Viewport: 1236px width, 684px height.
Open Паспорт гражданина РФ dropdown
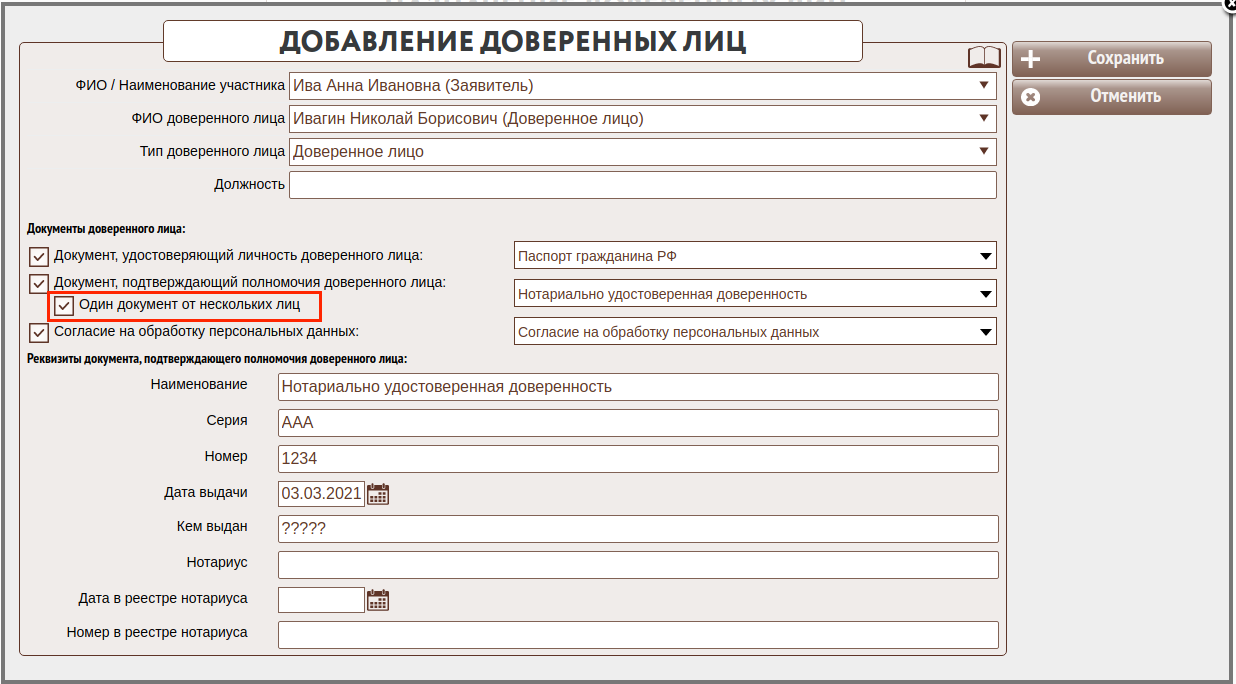(x=755, y=256)
